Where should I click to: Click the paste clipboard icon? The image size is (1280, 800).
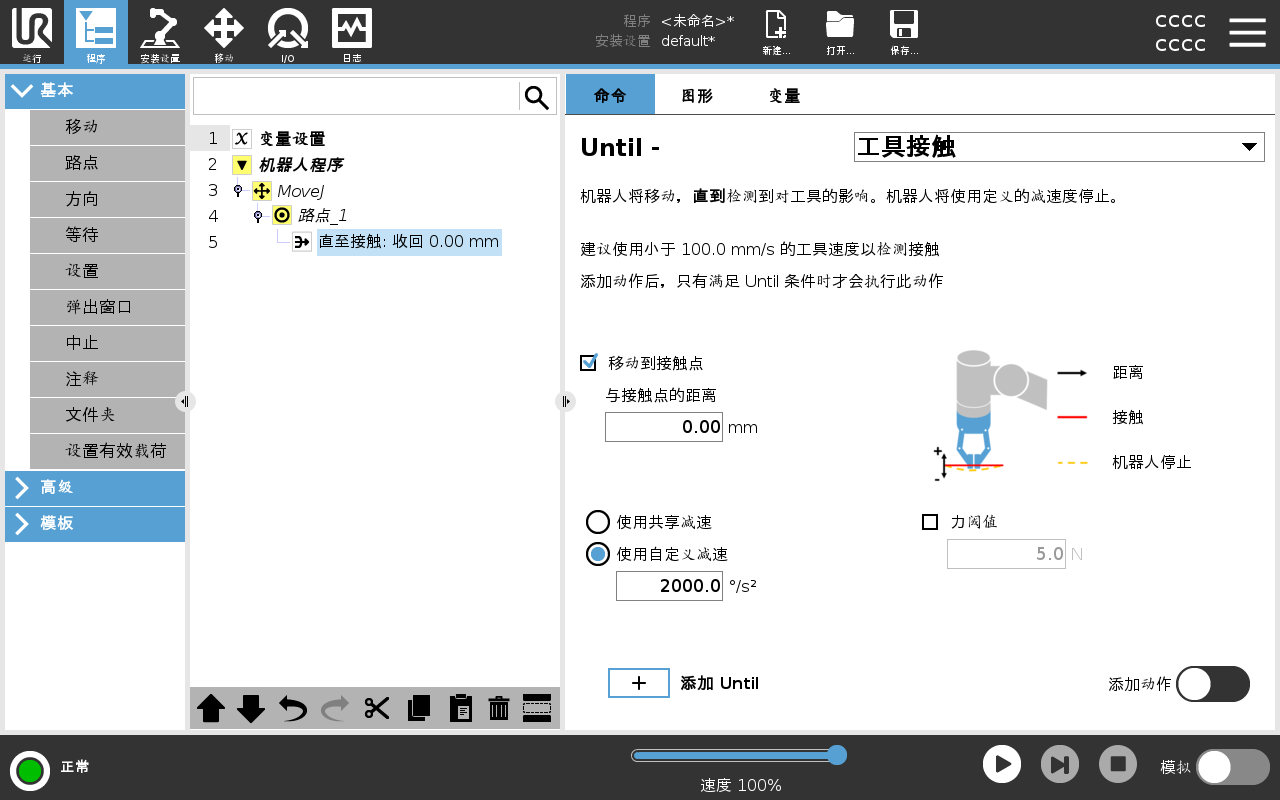pos(460,708)
